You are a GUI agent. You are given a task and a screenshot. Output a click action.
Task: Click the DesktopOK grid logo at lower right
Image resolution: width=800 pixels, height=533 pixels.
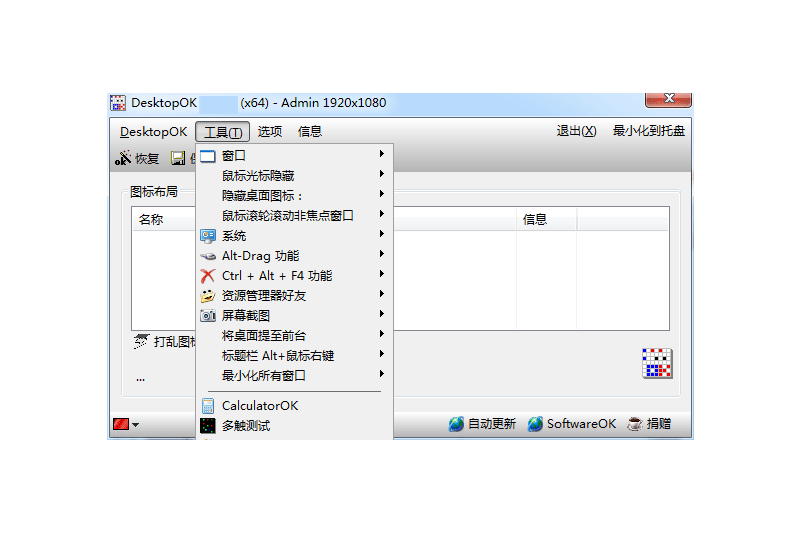pos(657,363)
